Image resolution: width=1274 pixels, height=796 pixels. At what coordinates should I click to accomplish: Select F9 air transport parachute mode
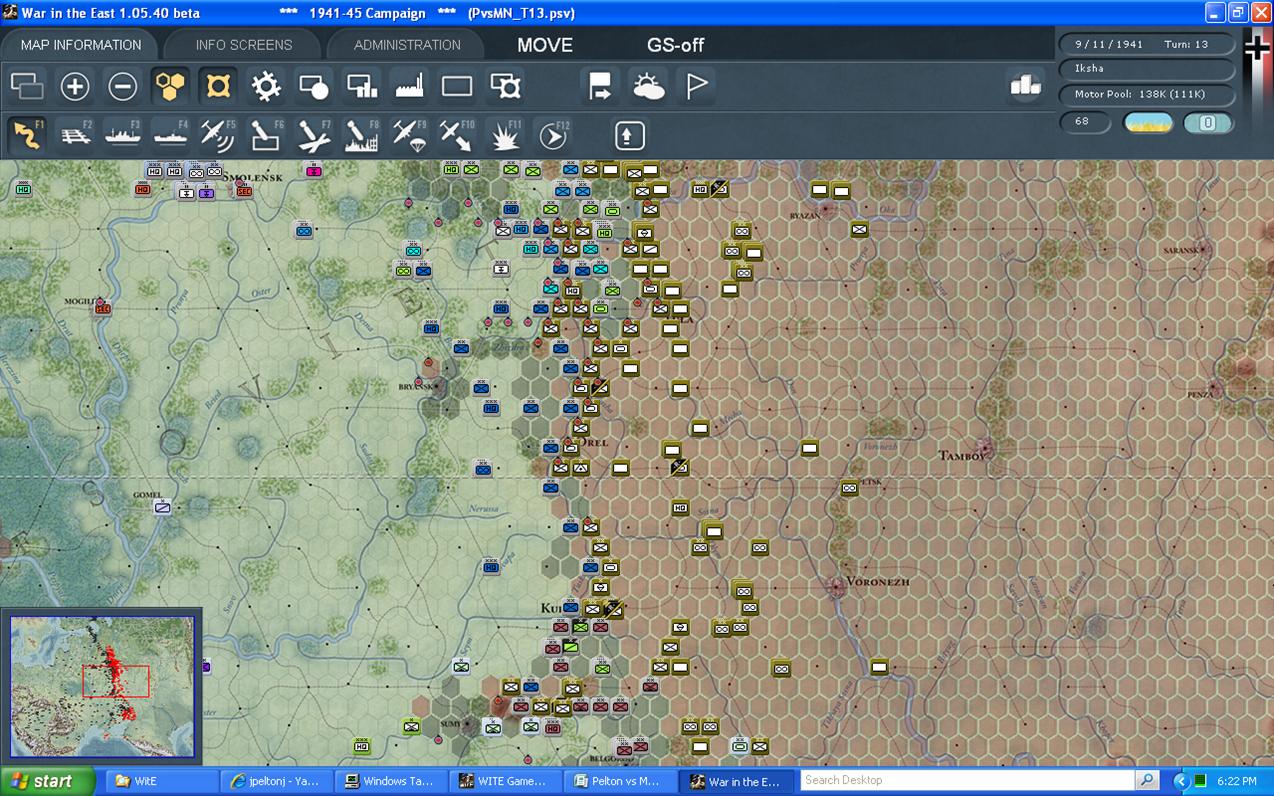coord(410,135)
